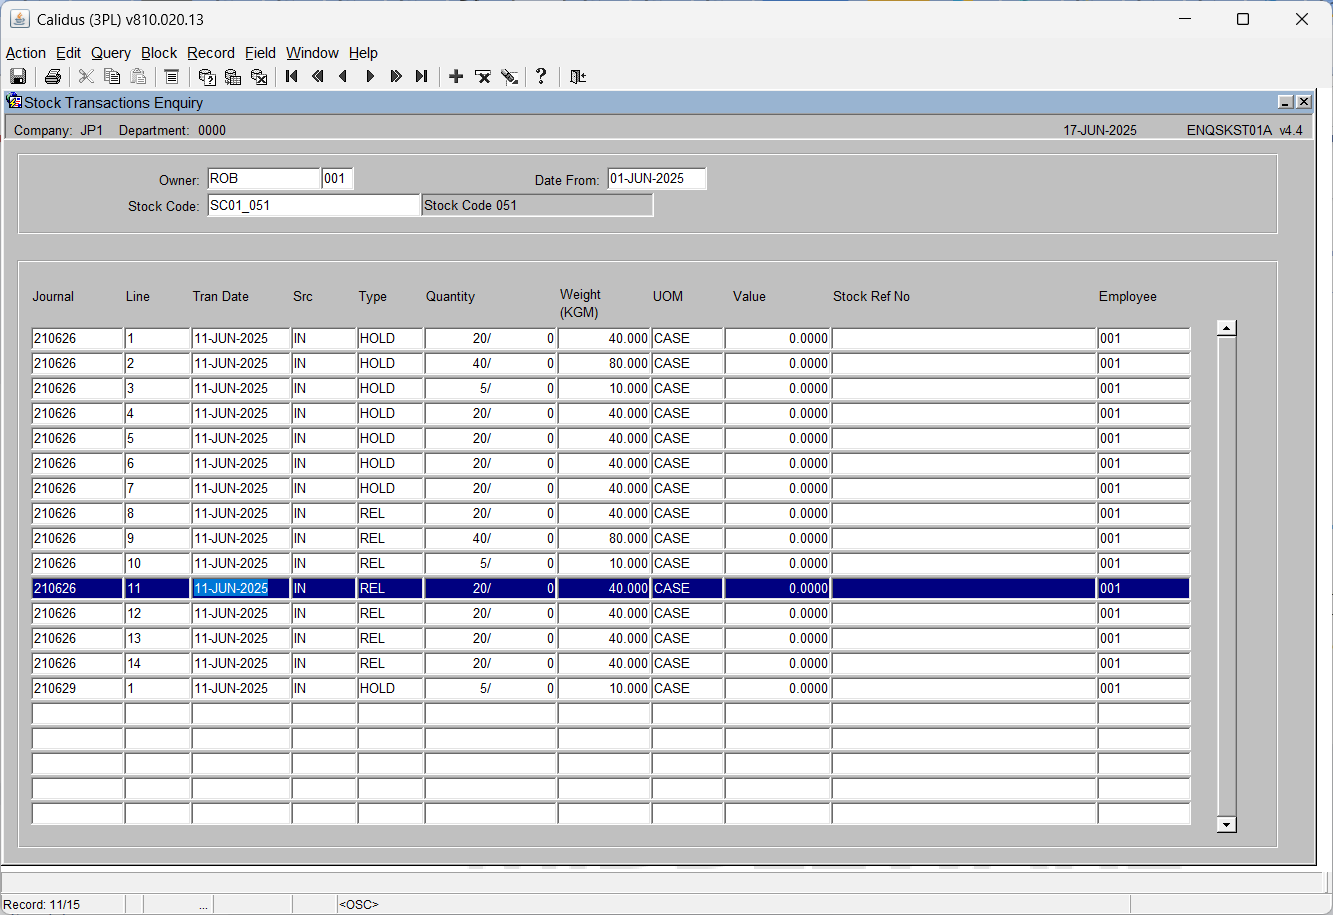Click the scrollbar up arrow

pyautogui.click(x=1226, y=328)
